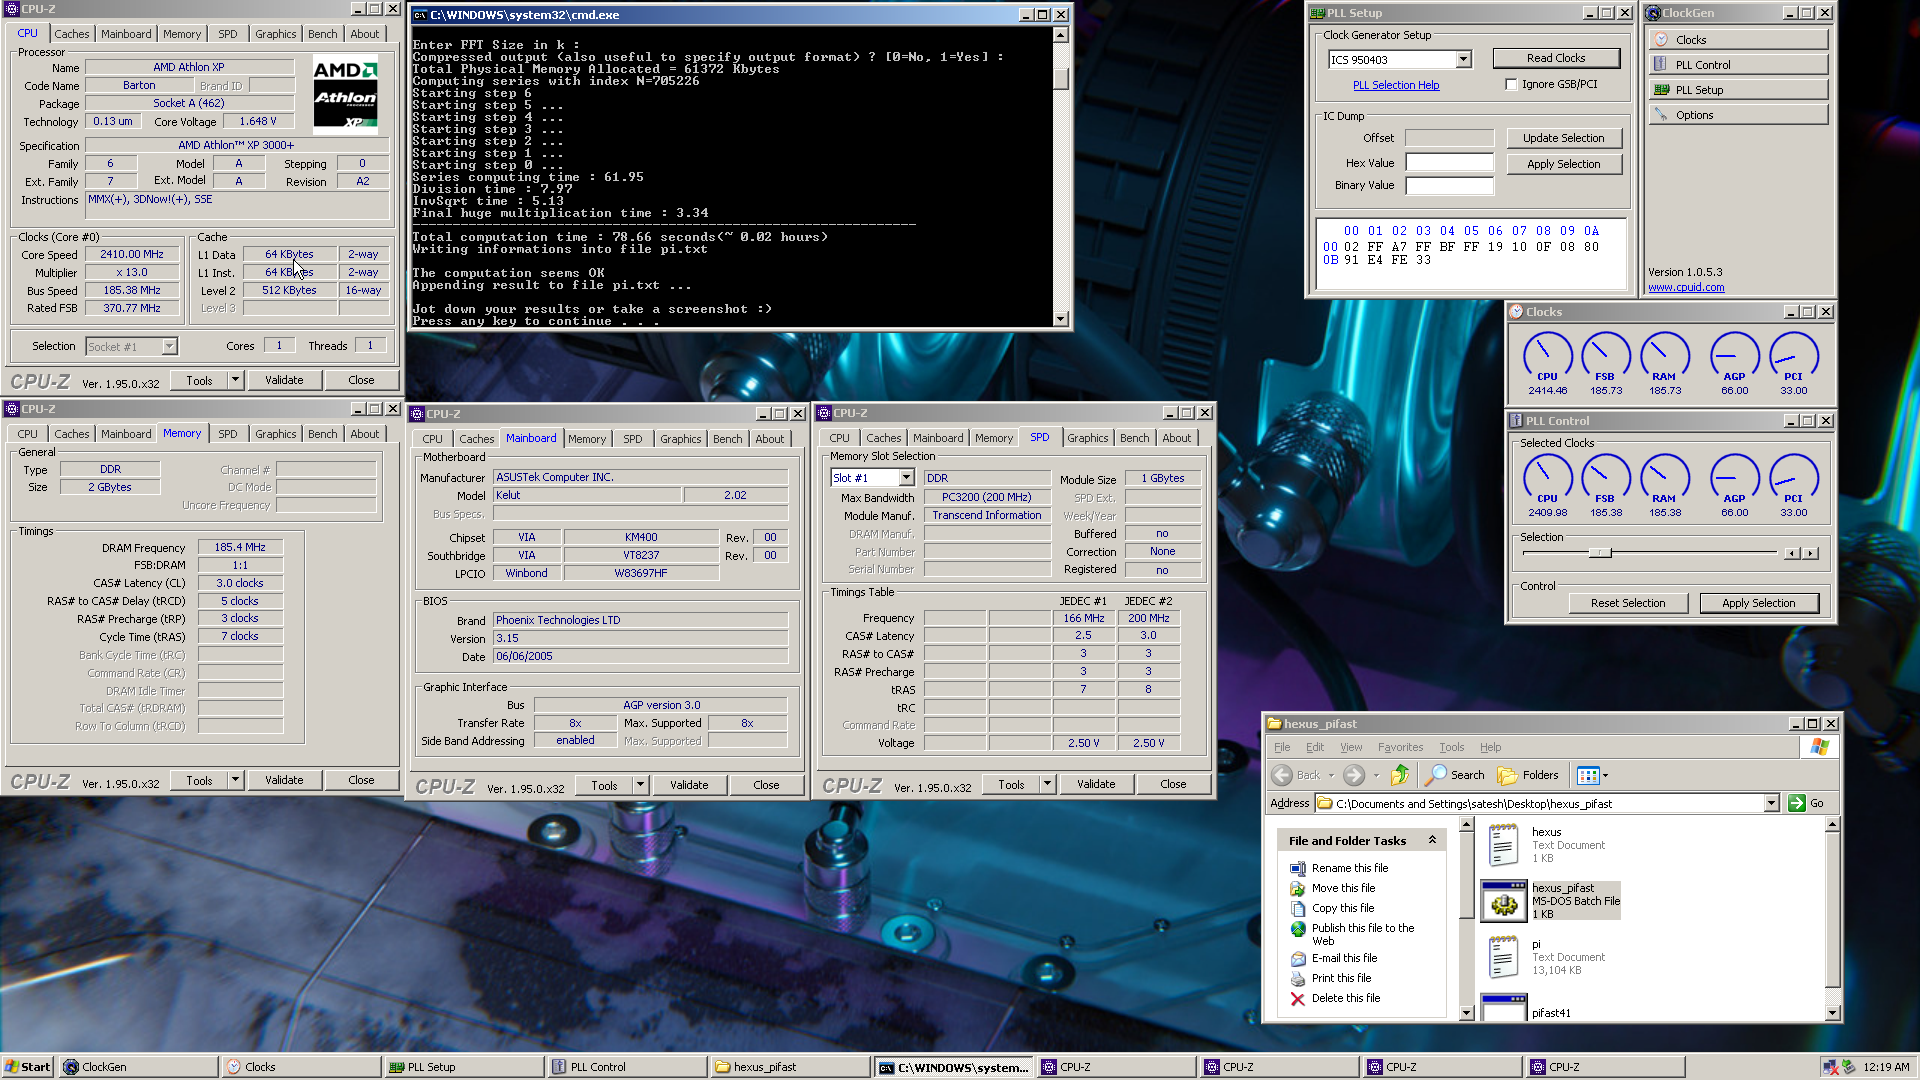This screenshot has height=1080, width=1920.
Task: Select the pi text document icon
Action: (x=1503, y=957)
